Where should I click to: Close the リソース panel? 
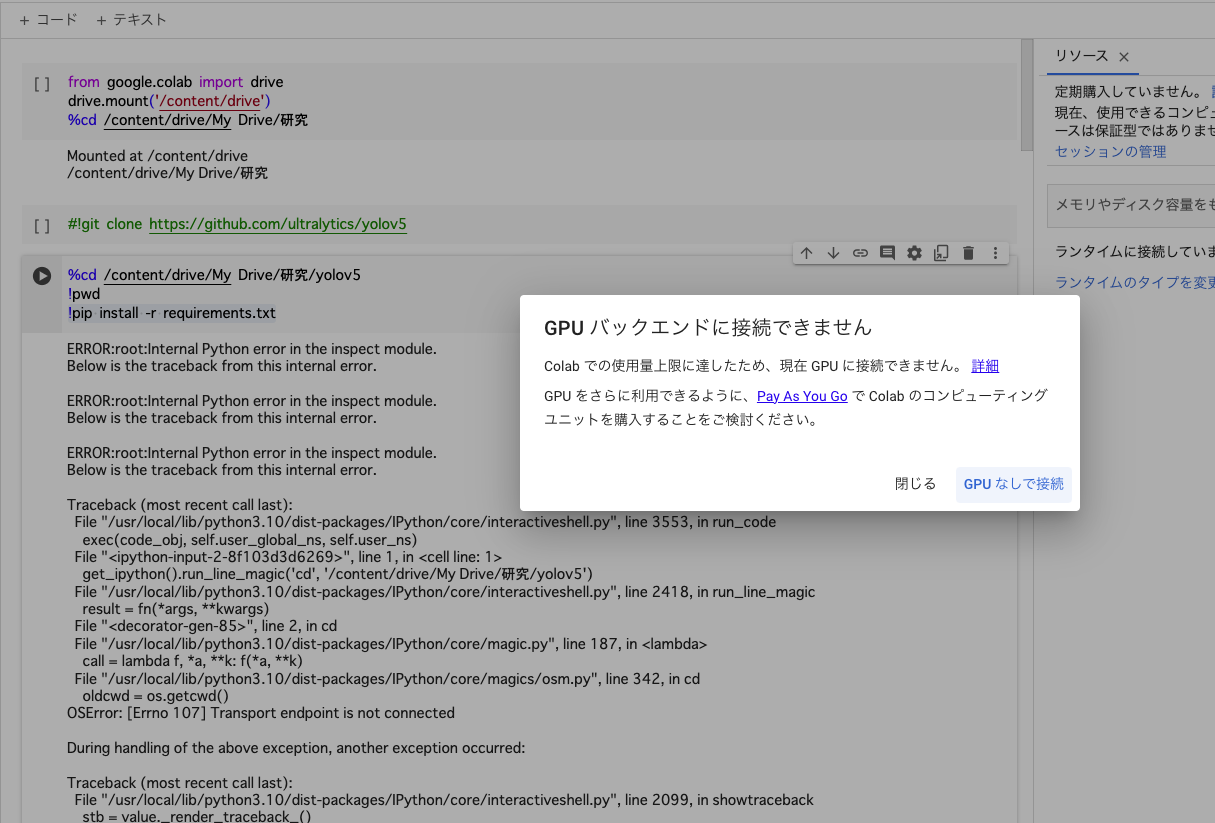[x=1124, y=57]
